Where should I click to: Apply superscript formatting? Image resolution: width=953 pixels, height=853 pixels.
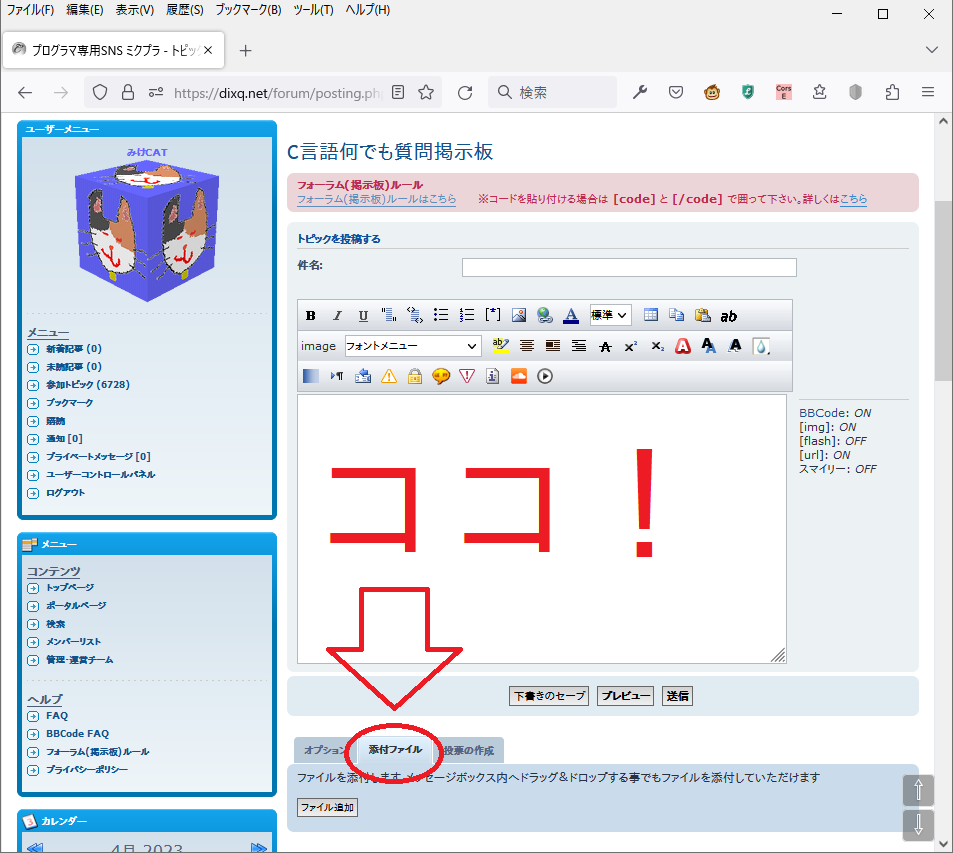point(631,346)
